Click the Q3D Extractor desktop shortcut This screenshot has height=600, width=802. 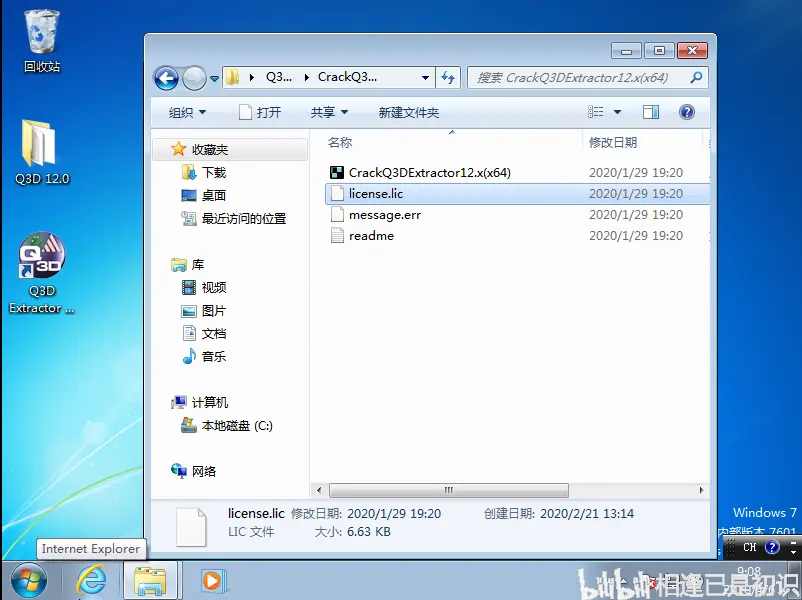[x=41, y=273]
